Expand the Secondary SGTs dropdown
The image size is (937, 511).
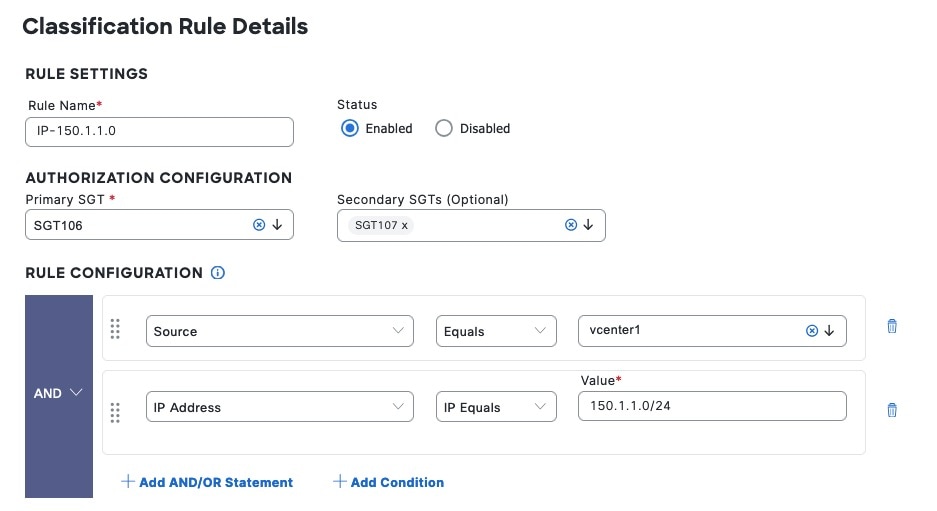point(589,225)
